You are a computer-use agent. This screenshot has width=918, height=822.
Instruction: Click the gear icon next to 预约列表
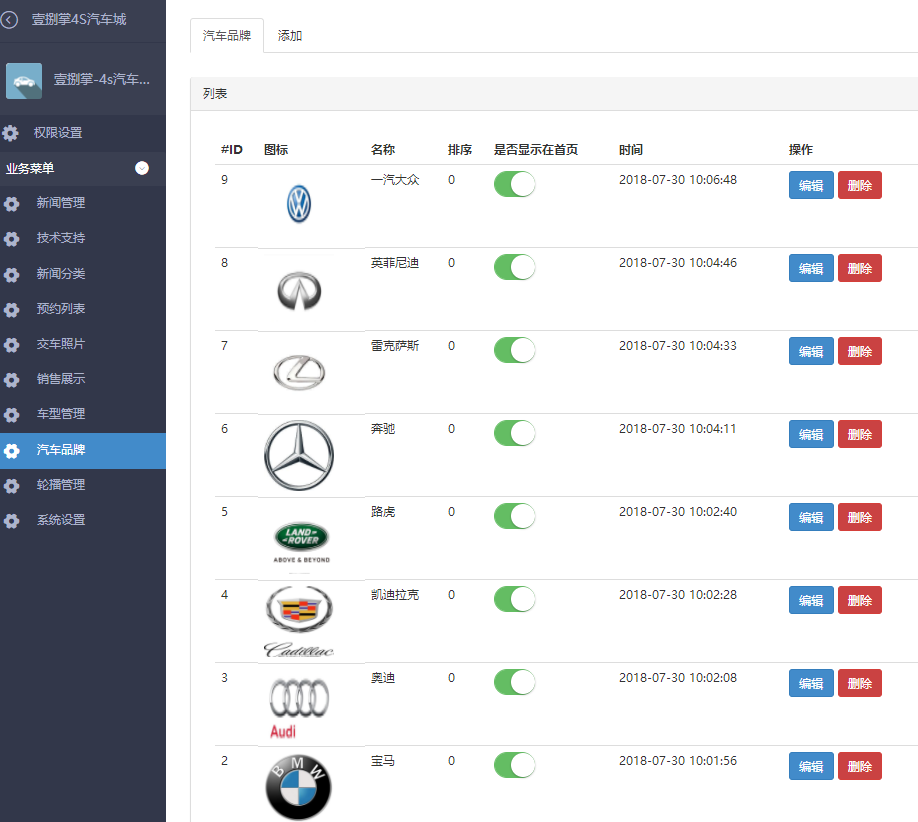tap(11, 310)
